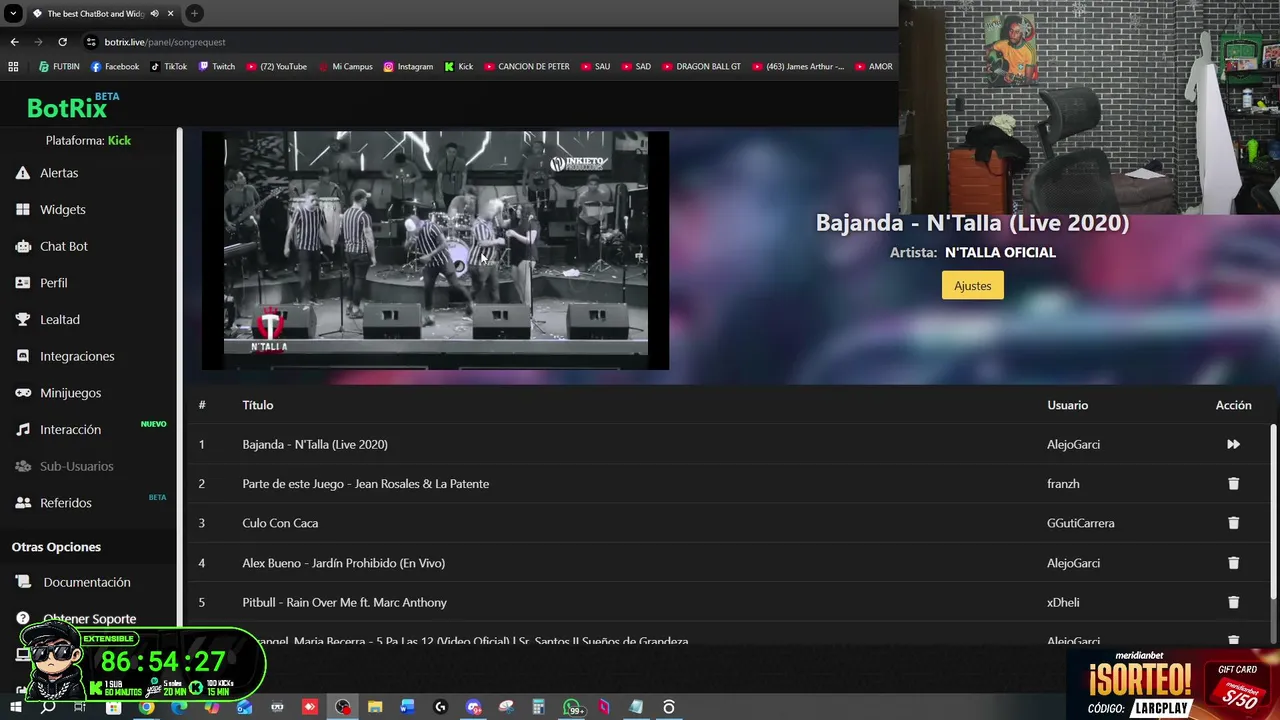Click the artist name N'TALLA OFICIAL
Viewport: 1280px width, 720px height.
1000,252
